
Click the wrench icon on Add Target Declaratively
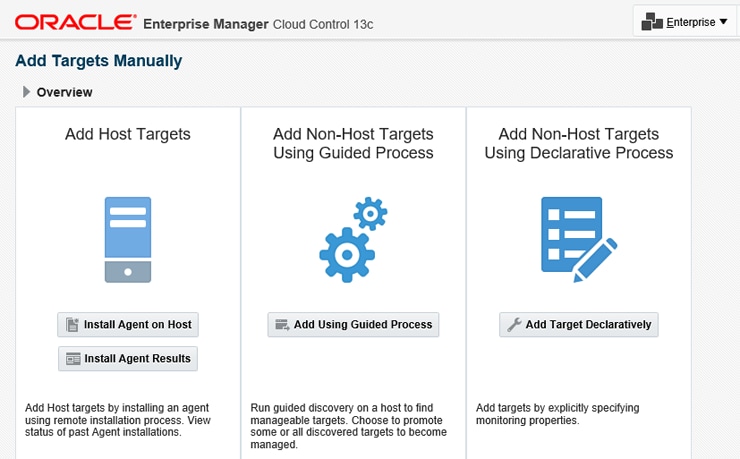pos(514,324)
